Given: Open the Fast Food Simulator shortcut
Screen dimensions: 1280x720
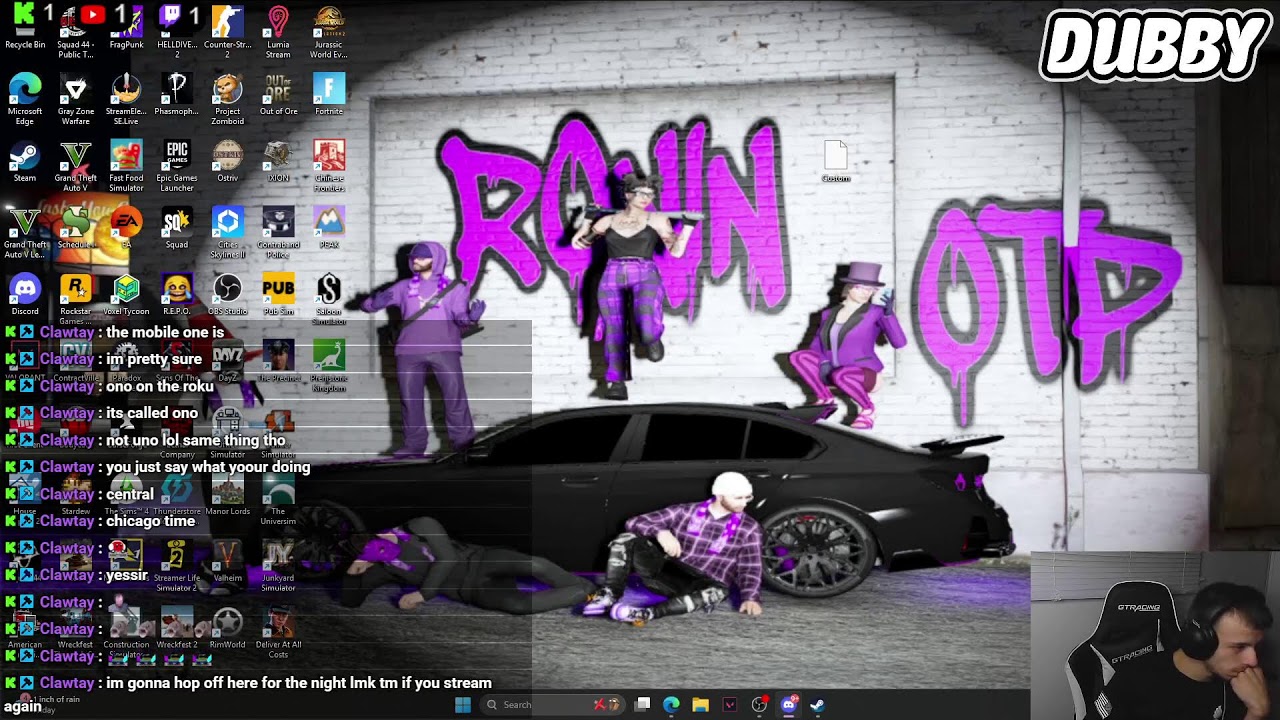Looking at the screenshot, I should pos(126,166).
